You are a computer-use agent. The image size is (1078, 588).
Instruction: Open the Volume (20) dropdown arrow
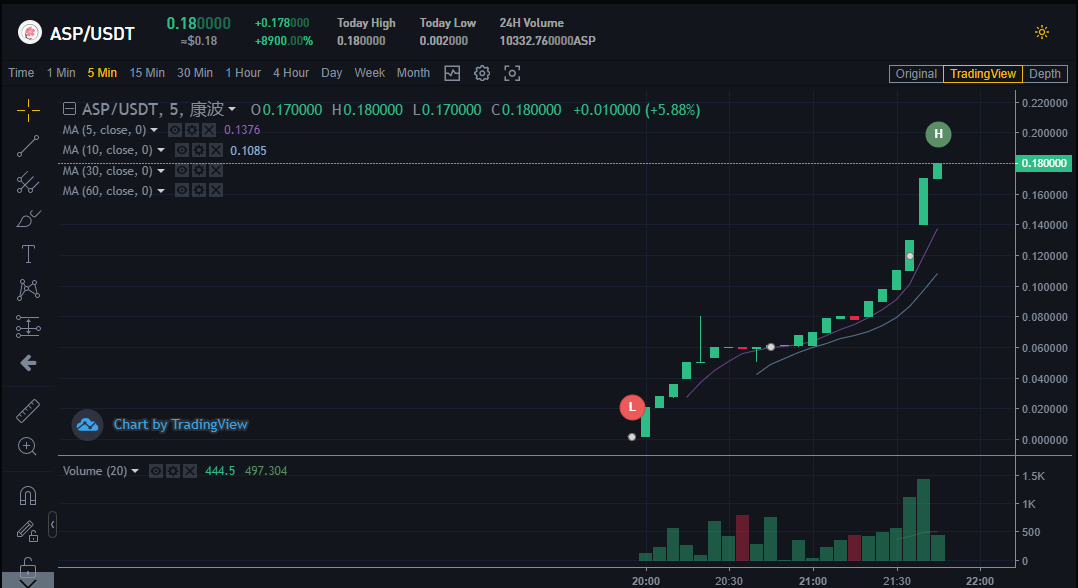tap(136, 471)
